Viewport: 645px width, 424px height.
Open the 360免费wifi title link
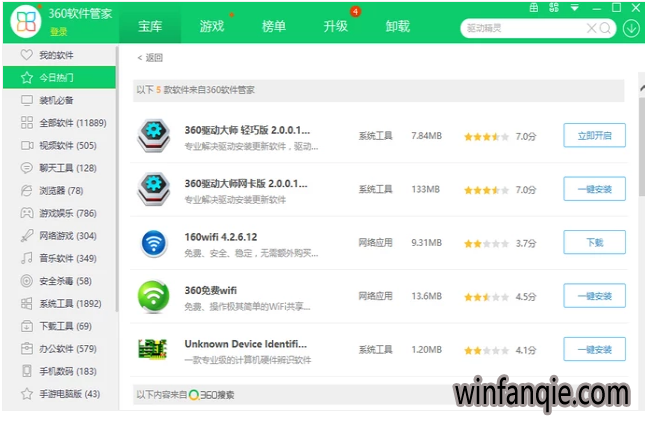(x=211, y=290)
